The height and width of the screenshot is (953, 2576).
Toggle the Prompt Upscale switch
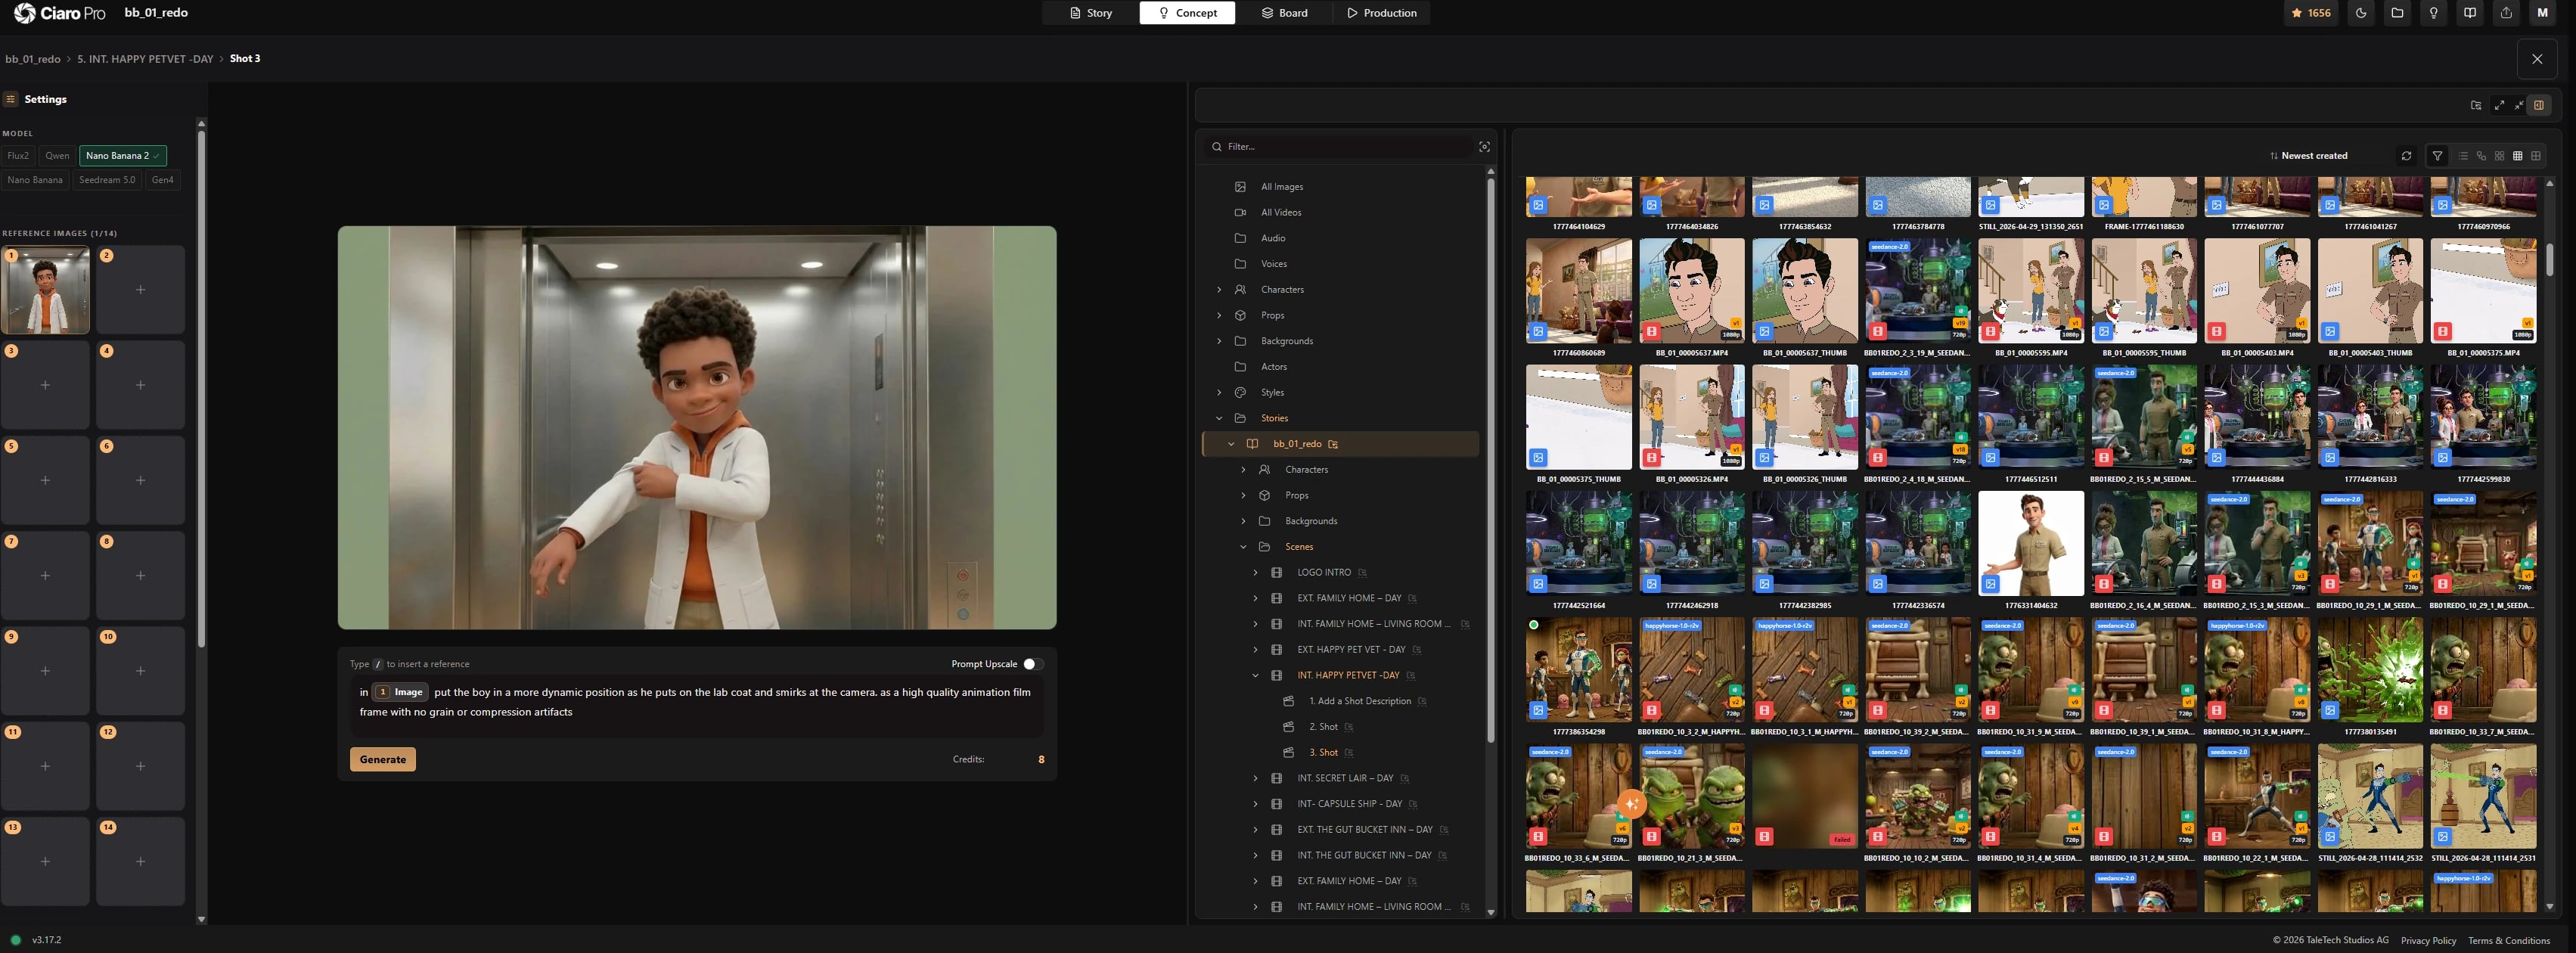(1032, 664)
